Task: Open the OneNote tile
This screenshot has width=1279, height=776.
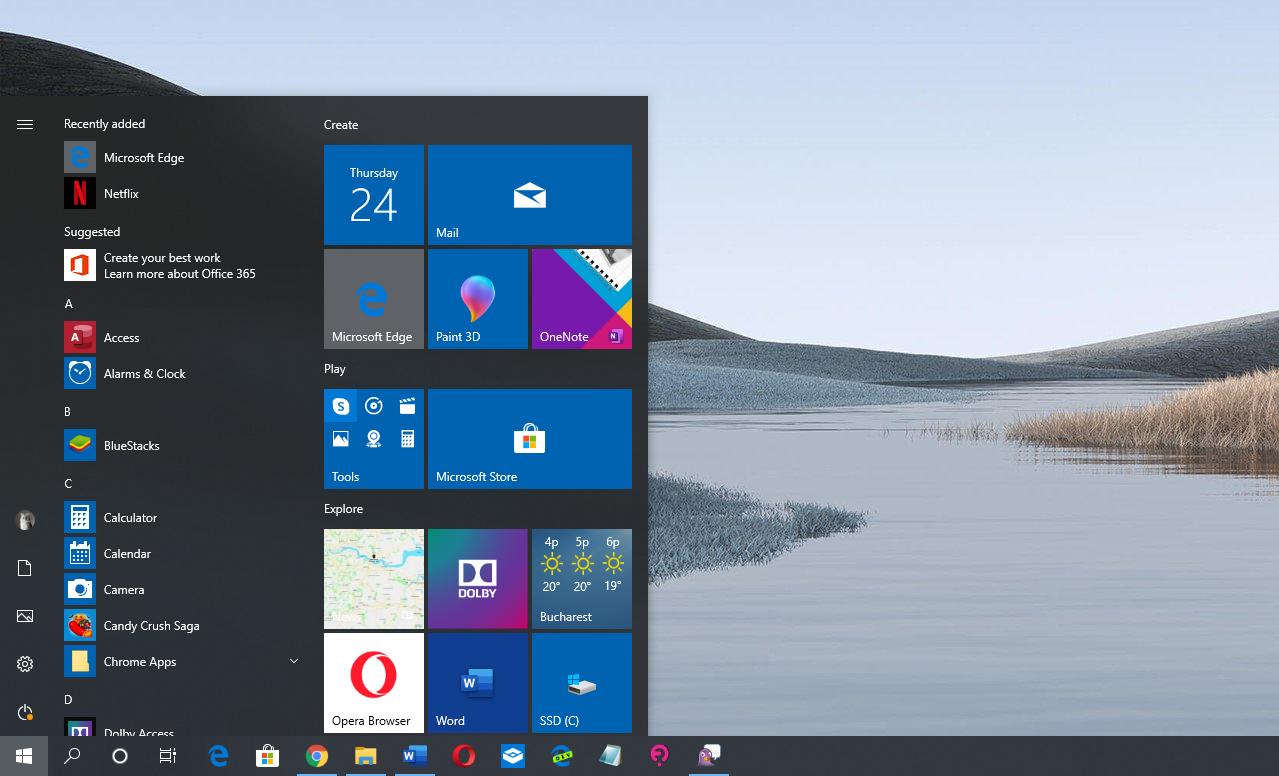Action: coord(582,299)
